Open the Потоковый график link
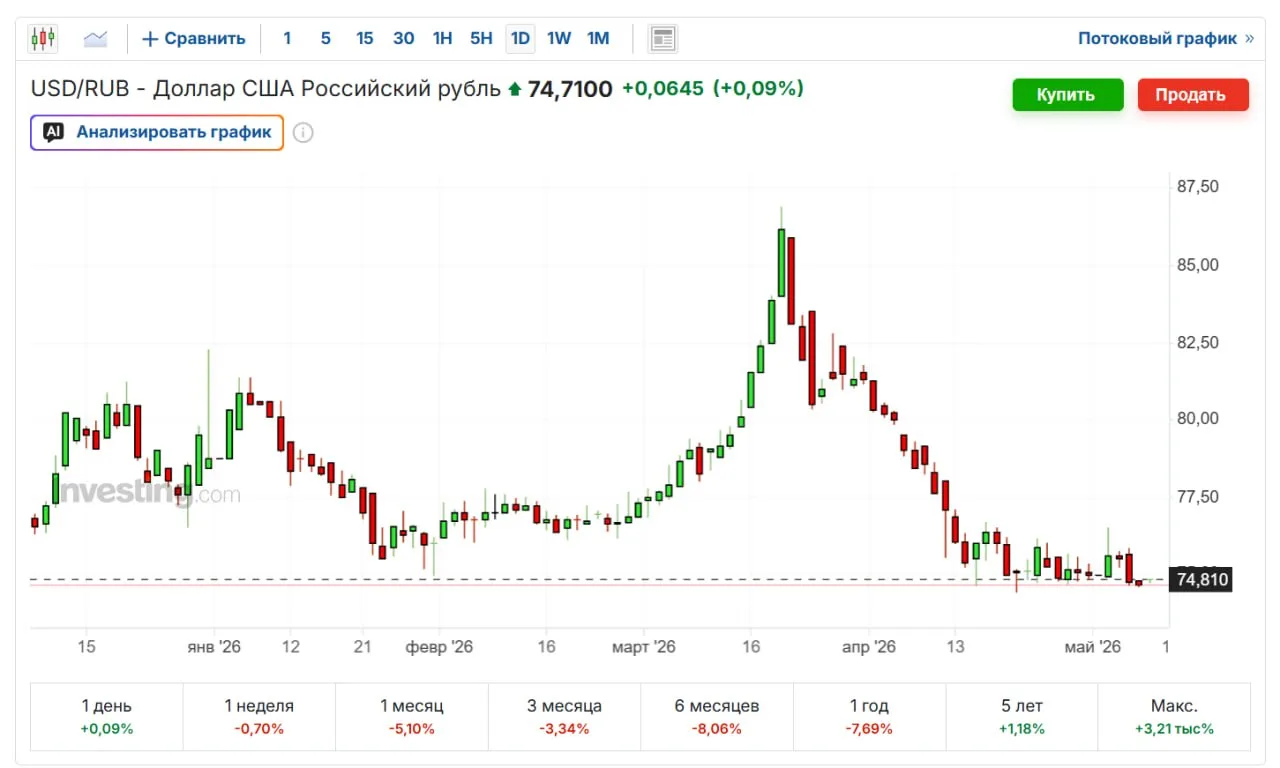Viewport: 1280px width, 768px height. (x=1165, y=39)
